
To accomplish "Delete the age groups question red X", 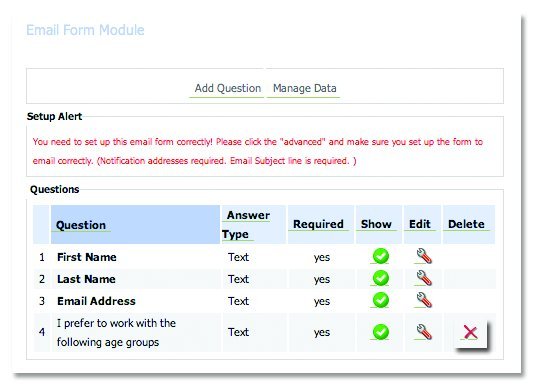I will [471, 333].
